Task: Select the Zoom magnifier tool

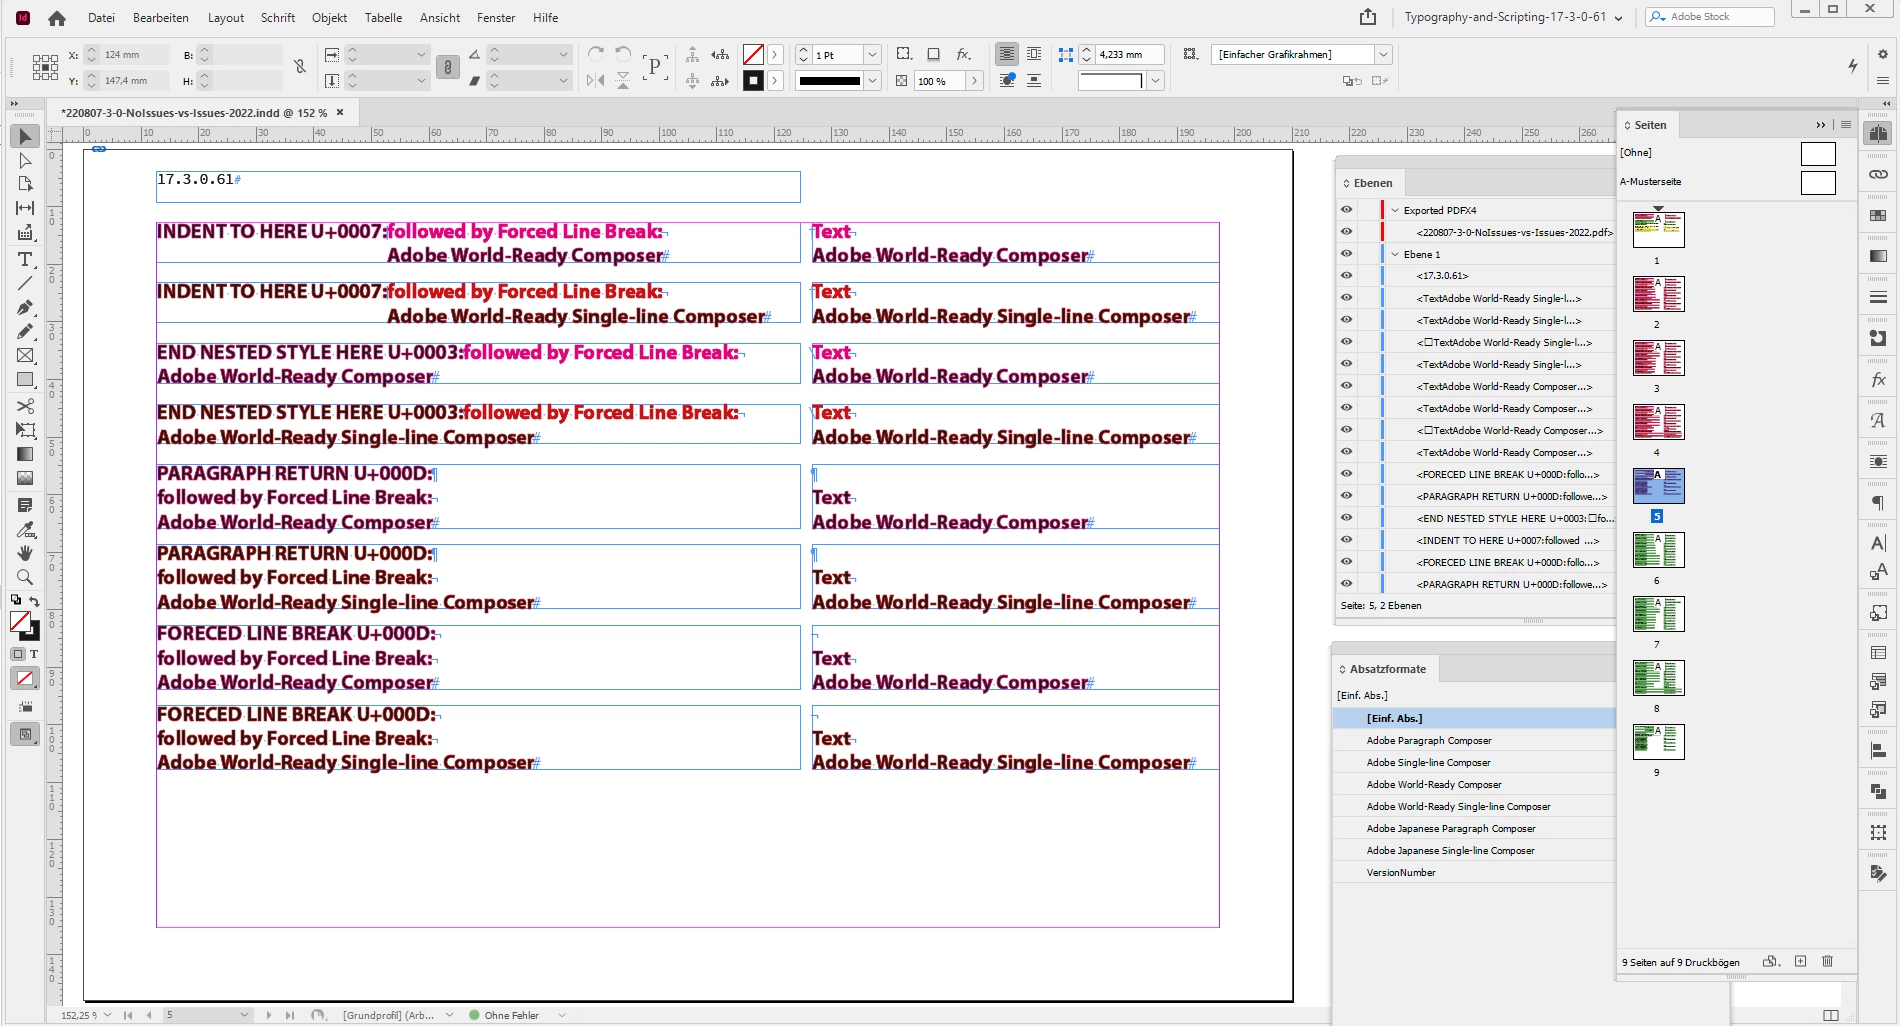Action: (x=25, y=577)
